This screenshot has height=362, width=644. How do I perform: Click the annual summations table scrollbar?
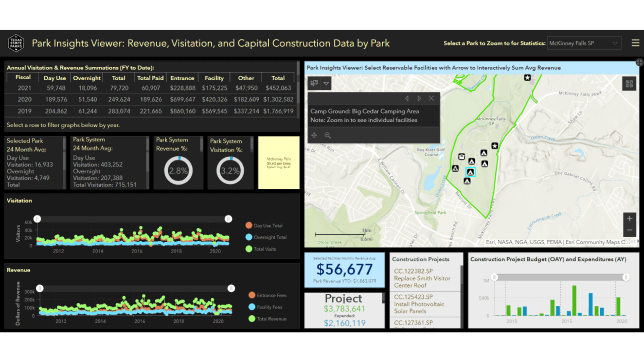point(298,90)
